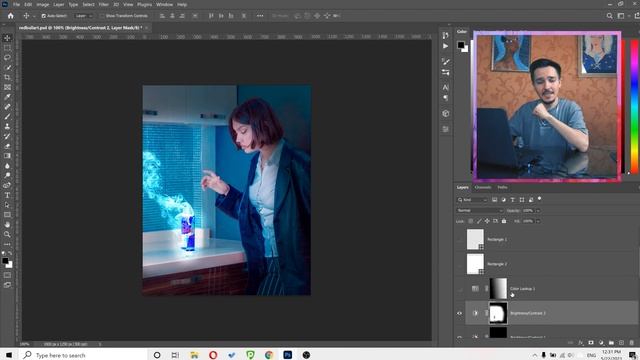Open the Kind filter dropdown
640x360 pixels.
[x=472, y=200]
